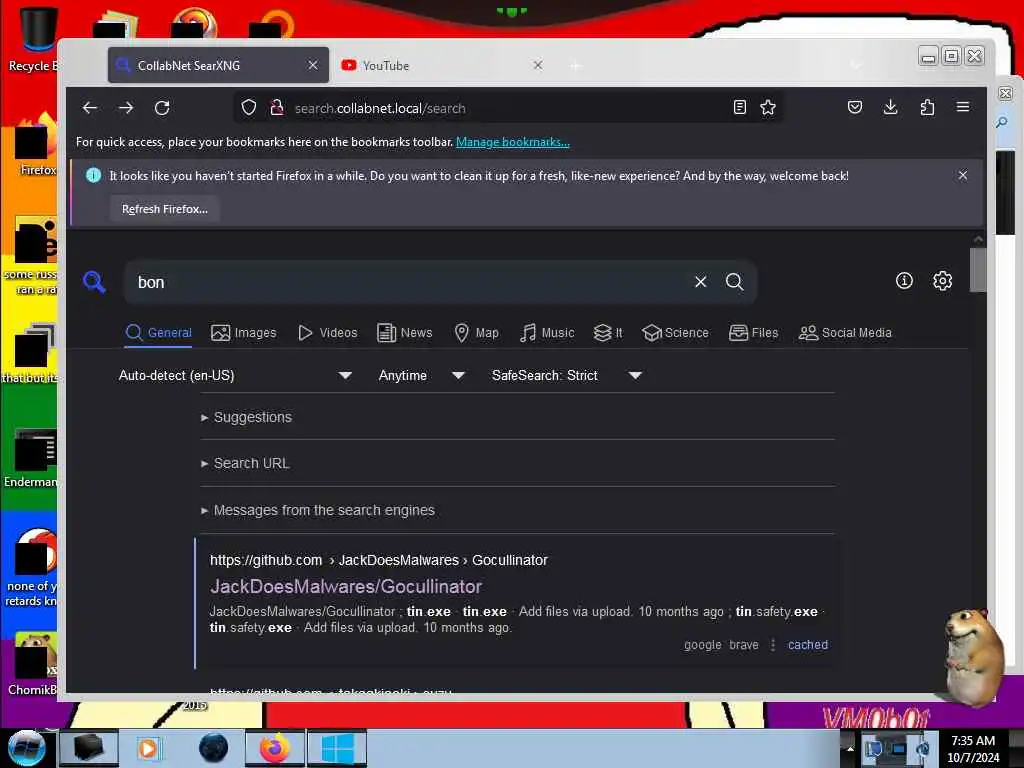Go back with the browser back arrow
The height and width of the screenshot is (768, 1024).
click(90, 108)
